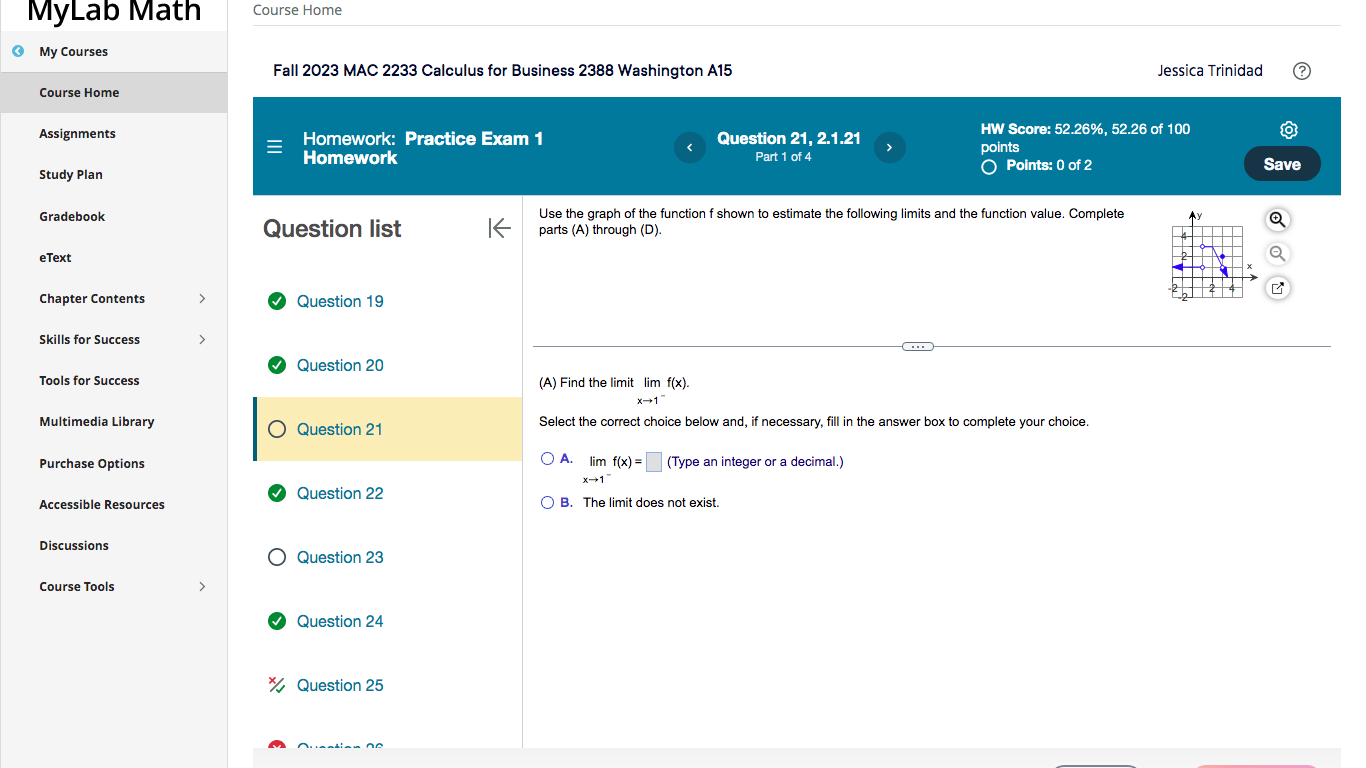Click the back arrow beside My Courses
This screenshot has width=1366, height=768.
pyautogui.click(x=17, y=51)
